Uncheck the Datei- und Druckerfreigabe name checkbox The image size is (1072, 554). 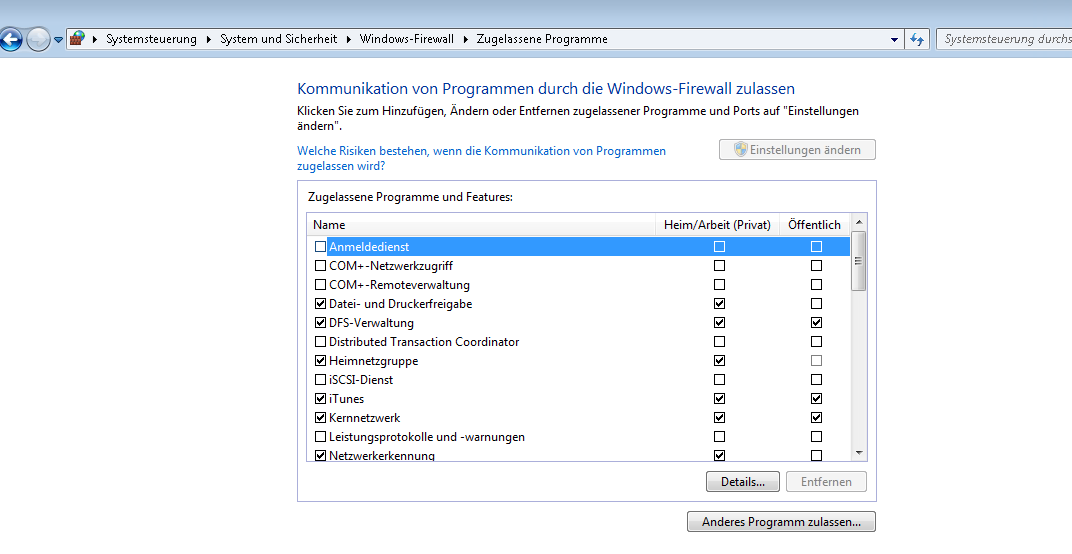[320, 304]
